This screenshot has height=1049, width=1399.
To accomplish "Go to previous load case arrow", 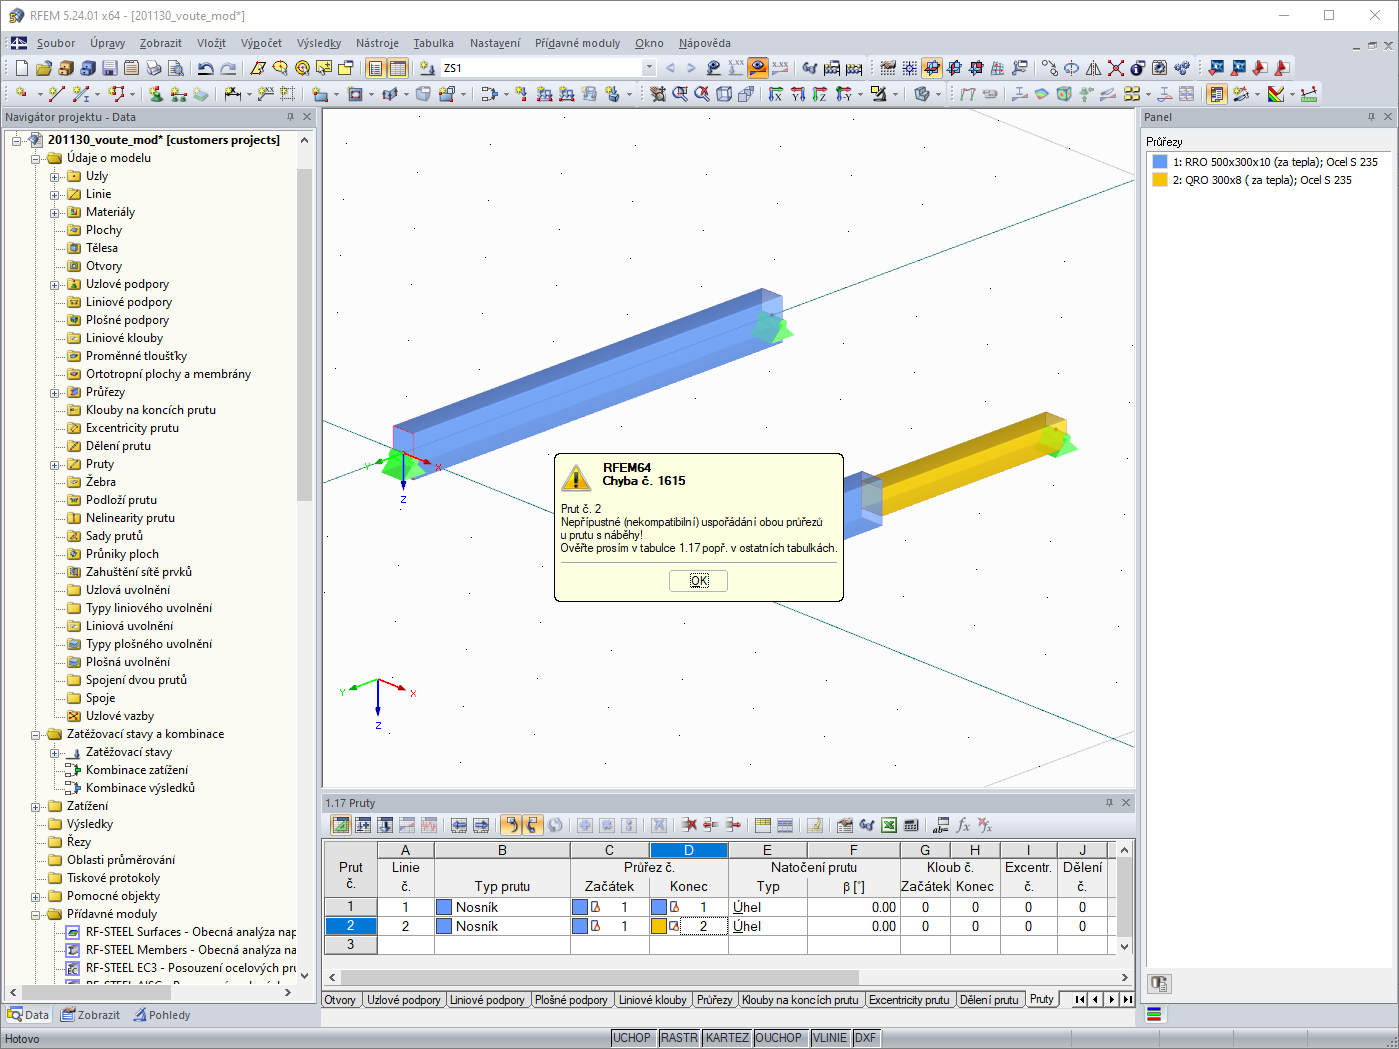I will click(670, 68).
